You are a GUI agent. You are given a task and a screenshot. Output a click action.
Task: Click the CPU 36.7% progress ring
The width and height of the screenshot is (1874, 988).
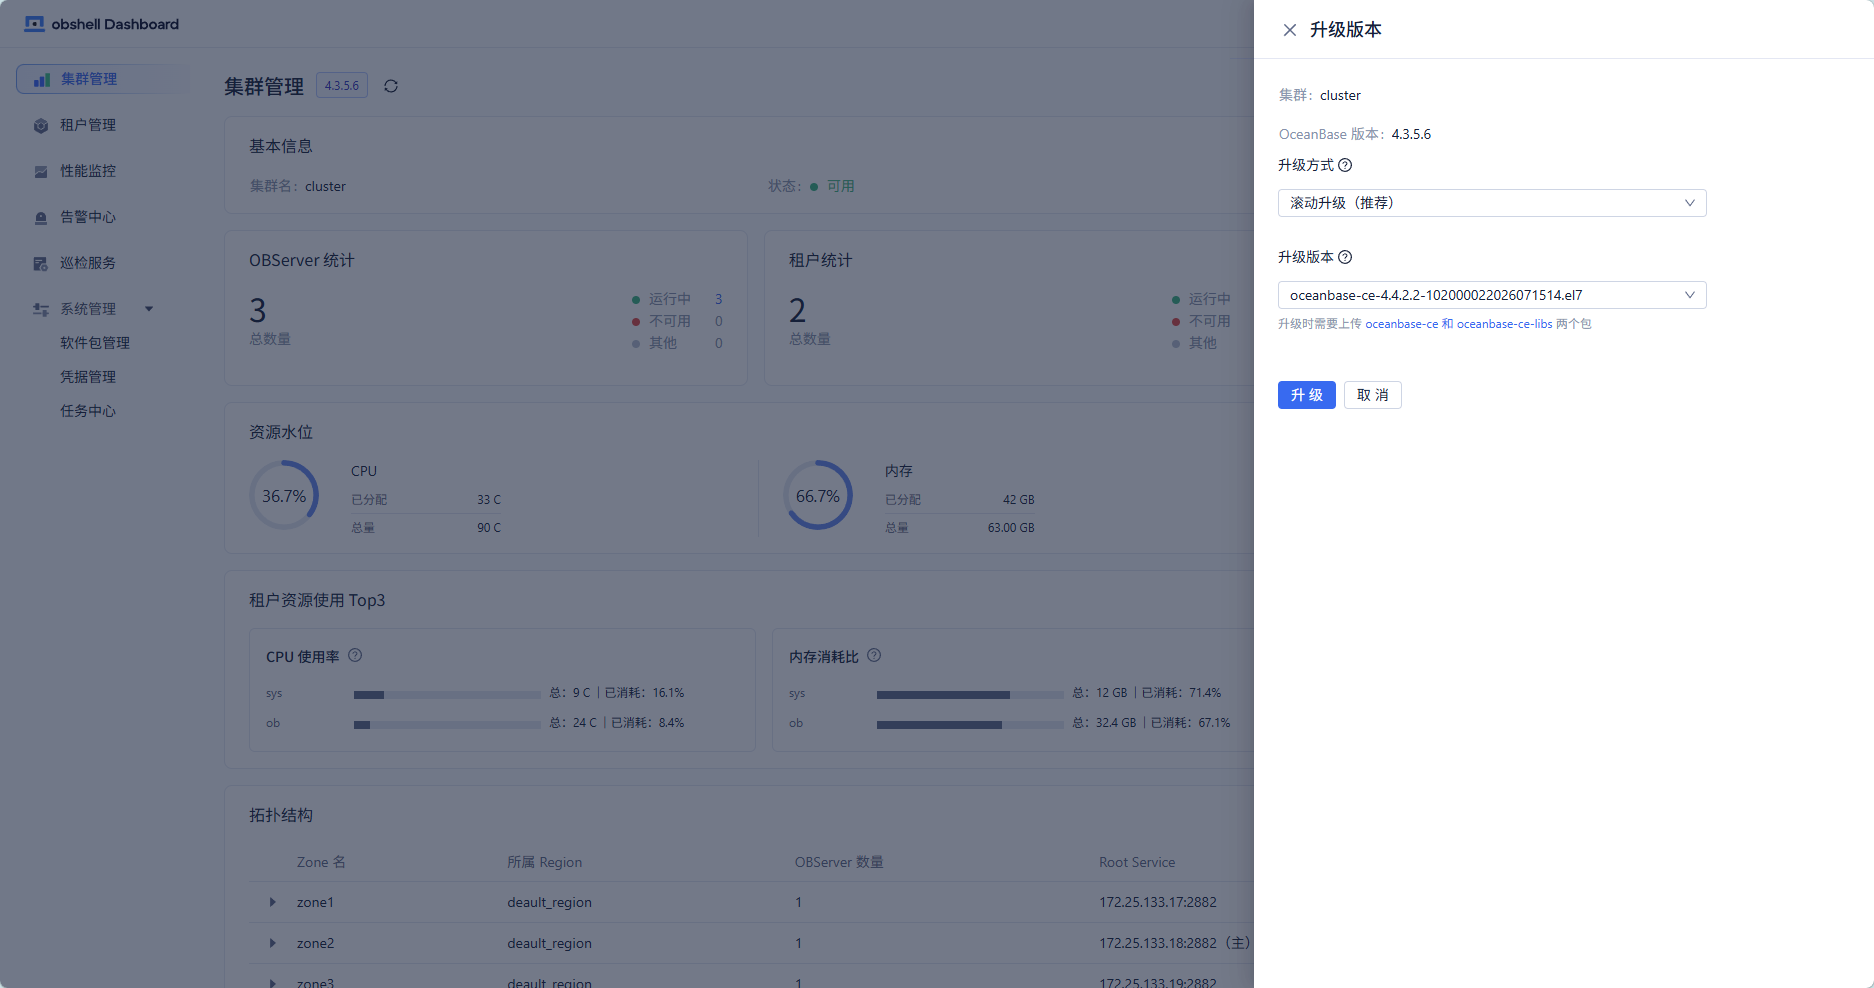tap(284, 496)
